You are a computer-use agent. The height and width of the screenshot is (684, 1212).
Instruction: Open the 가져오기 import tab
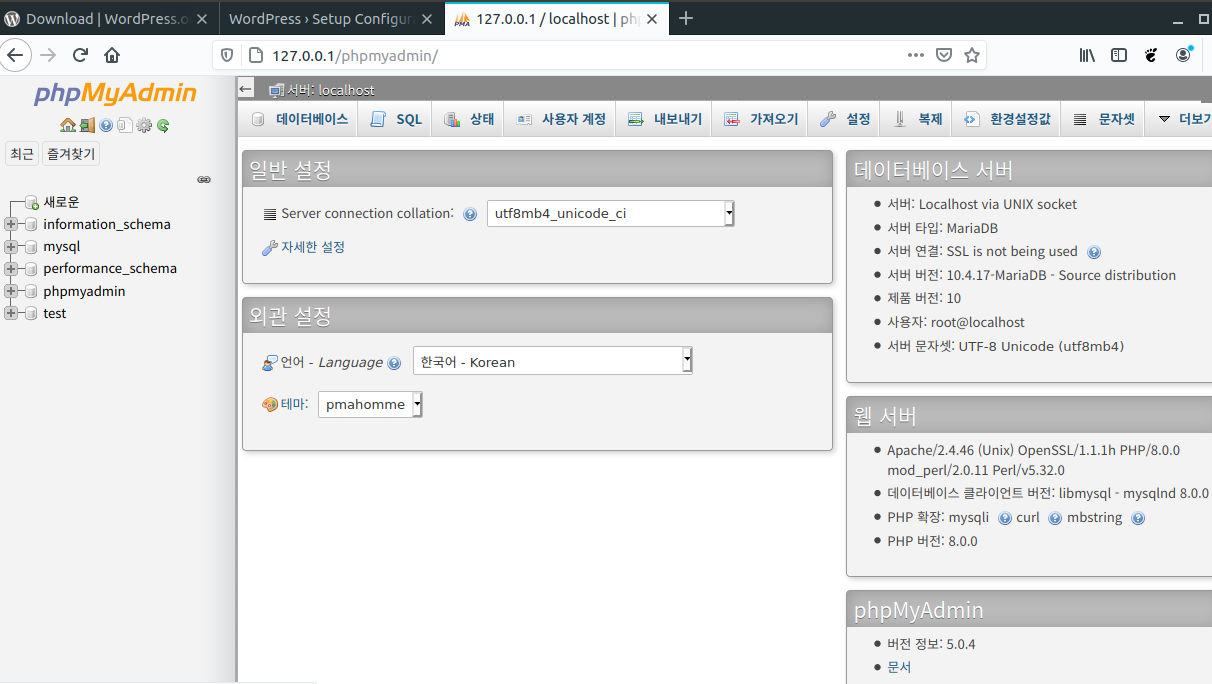tap(761, 119)
